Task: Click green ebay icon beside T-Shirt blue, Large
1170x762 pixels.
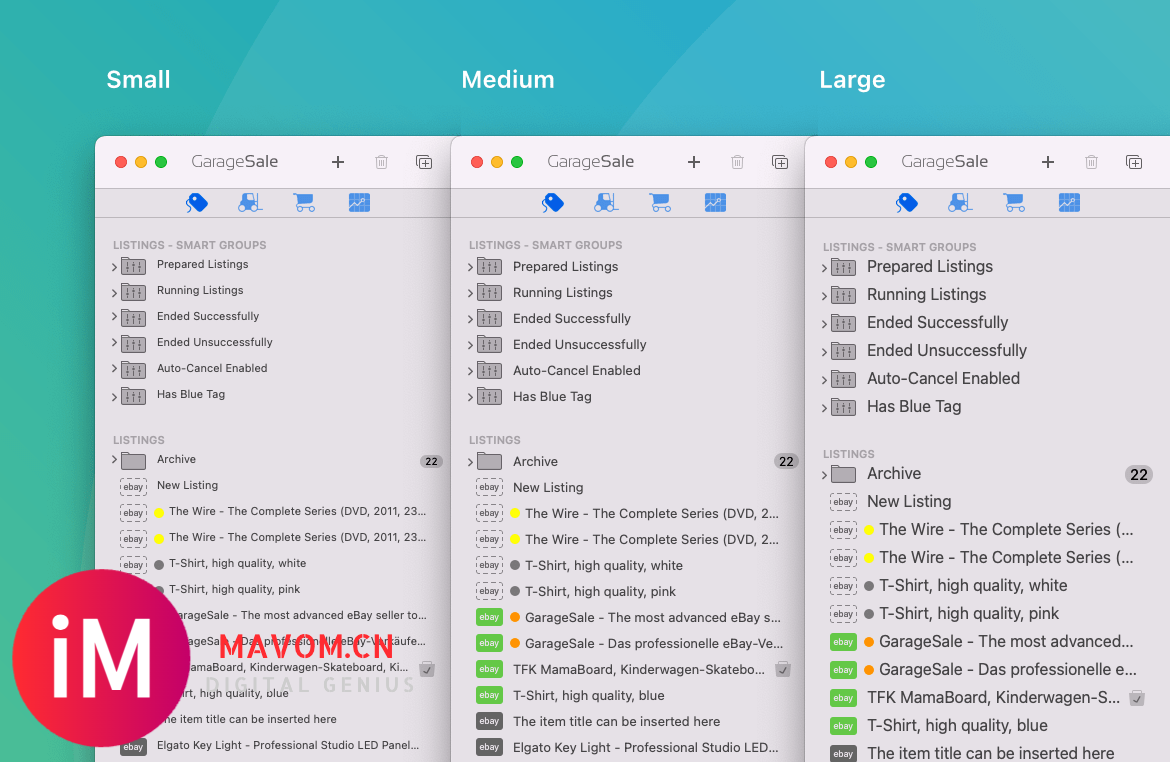Action: pyautogui.click(x=843, y=725)
